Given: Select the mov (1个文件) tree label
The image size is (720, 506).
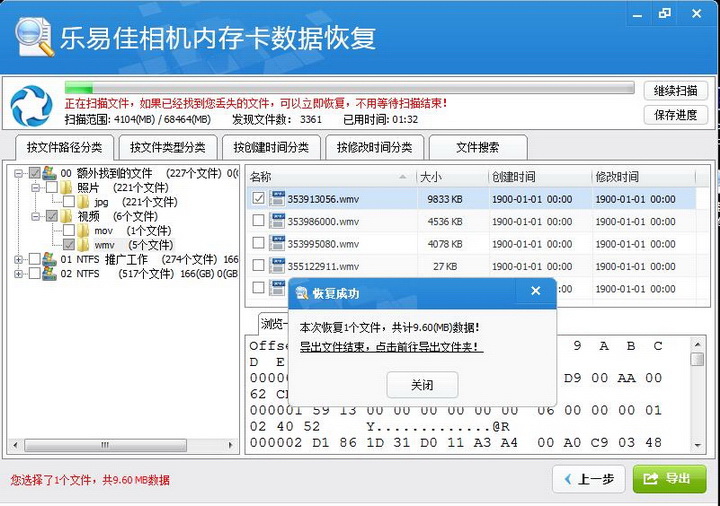Looking at the screenshot, I should pos(133,231).
